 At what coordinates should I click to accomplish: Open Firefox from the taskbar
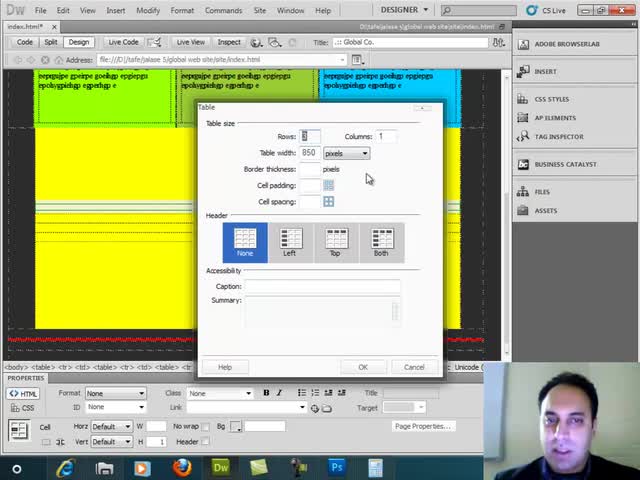(x=182, y=468)
